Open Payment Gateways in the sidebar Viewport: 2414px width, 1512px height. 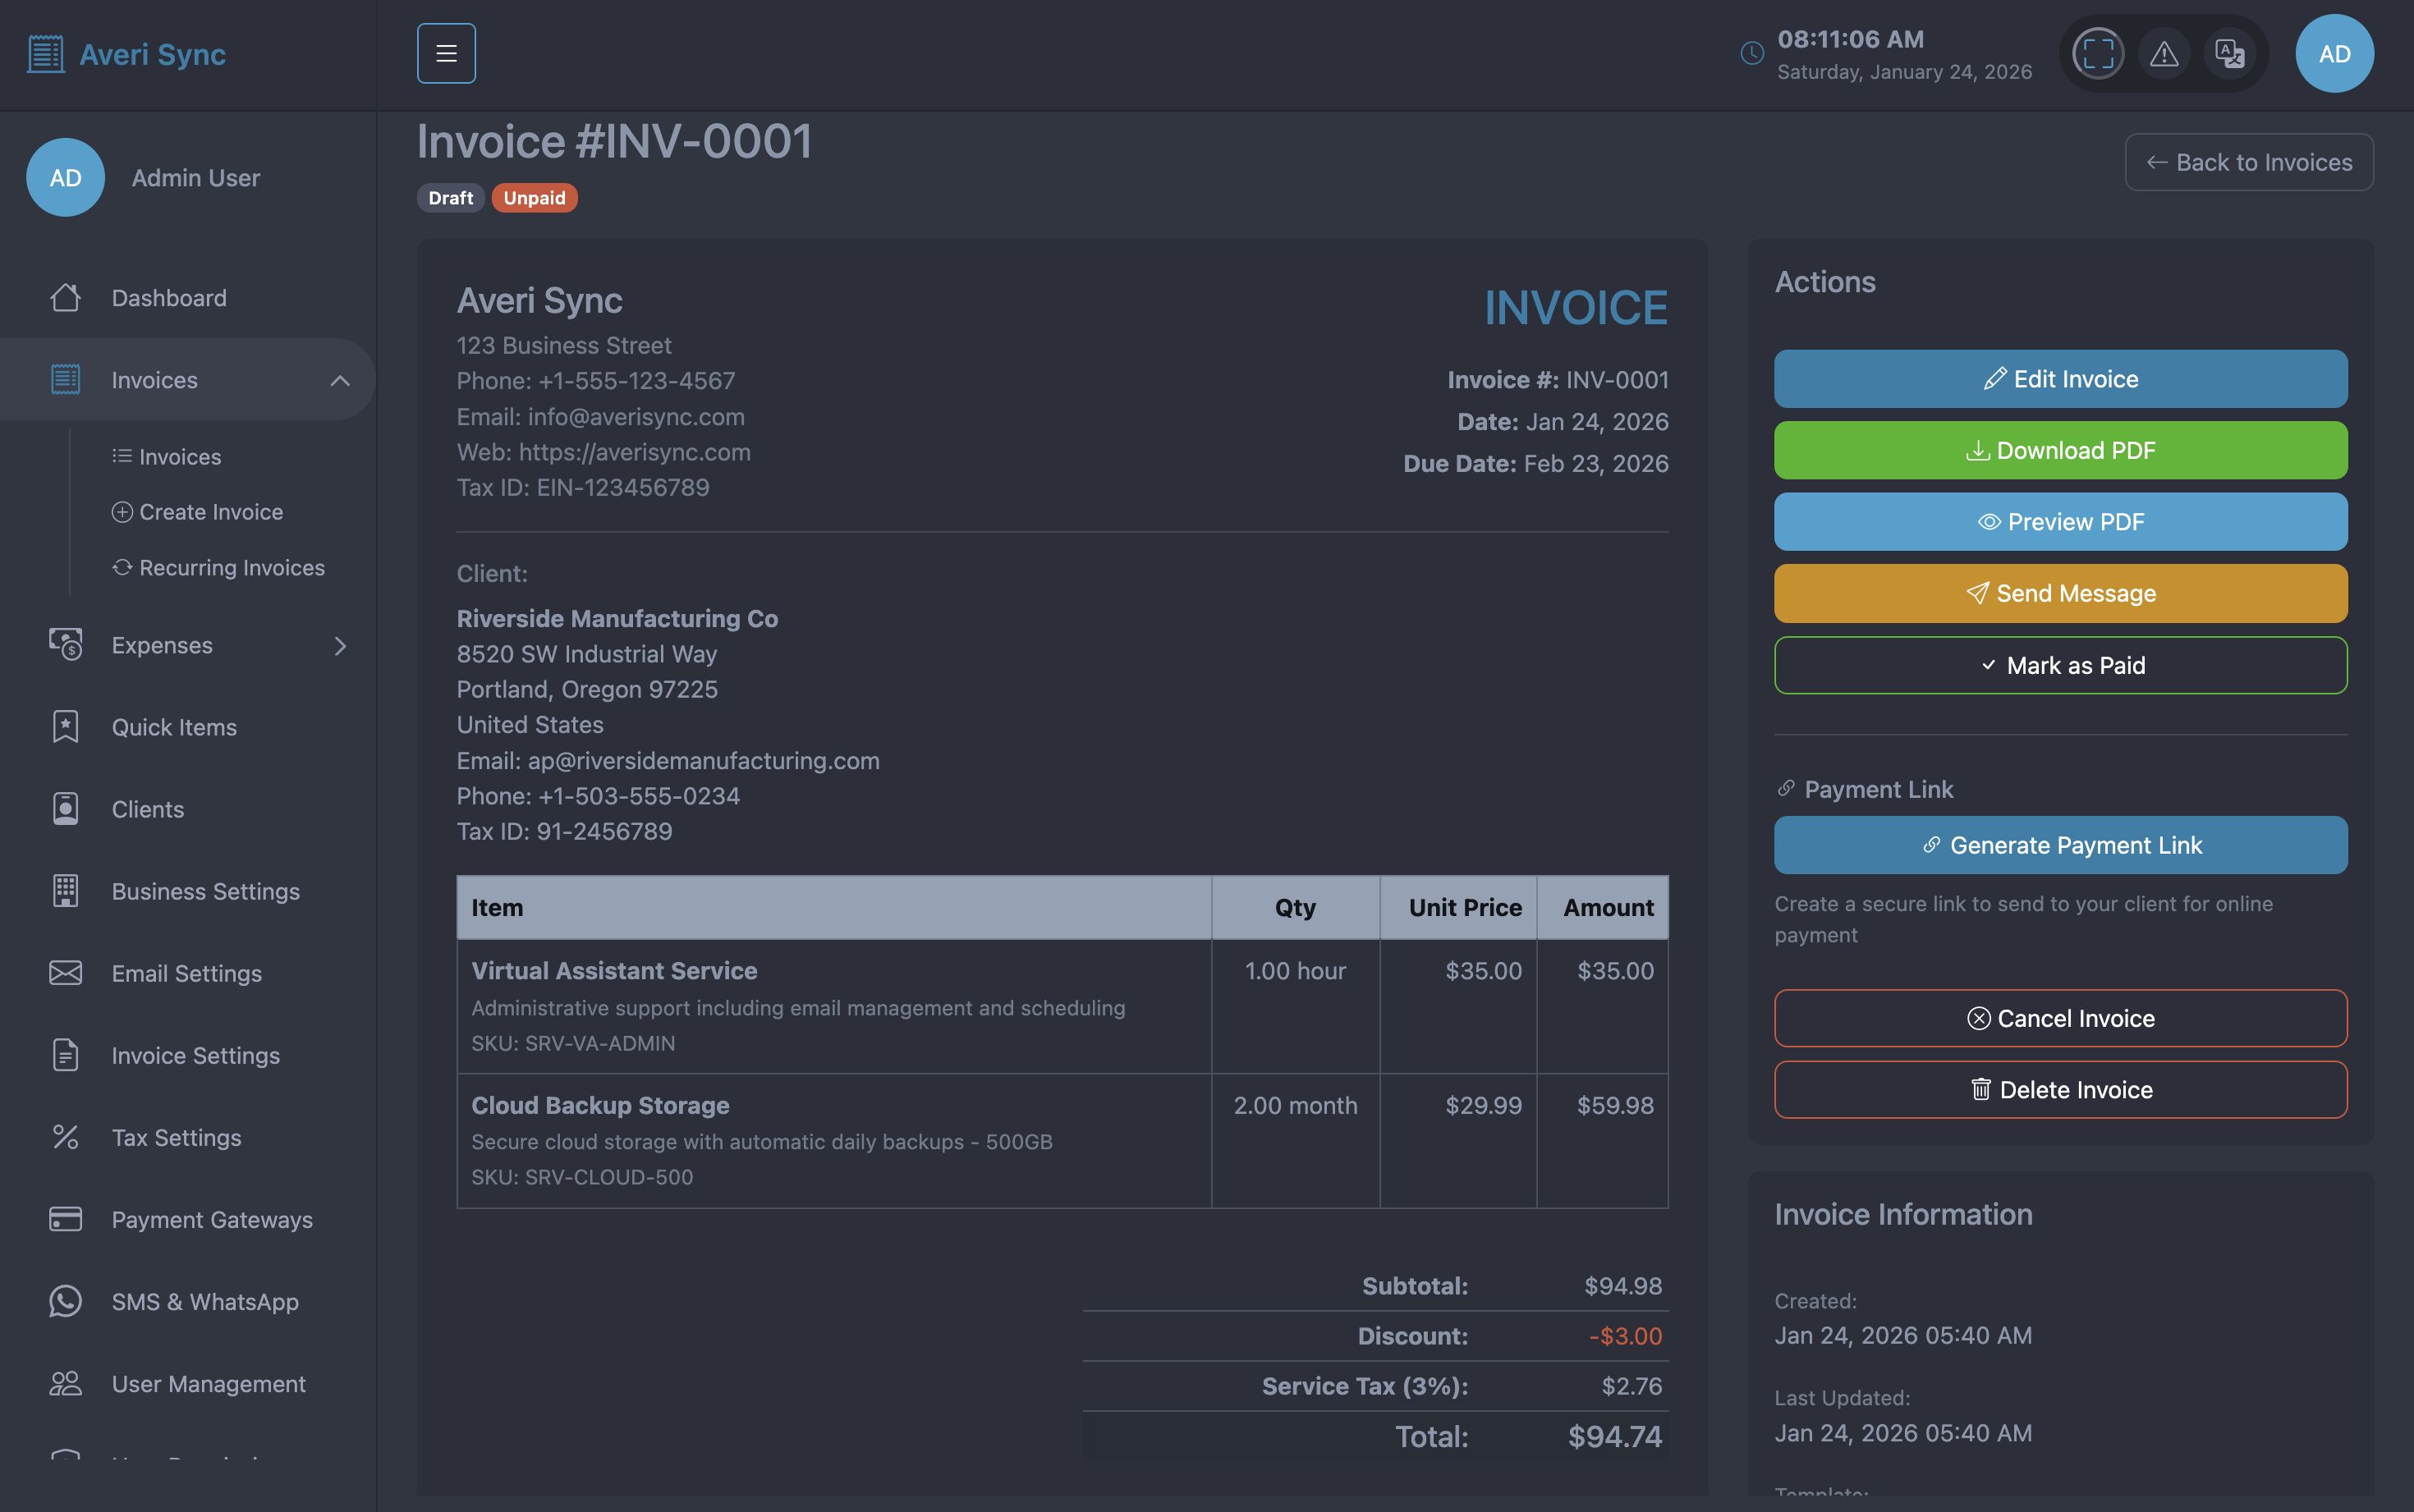(x=211, y=1219)
